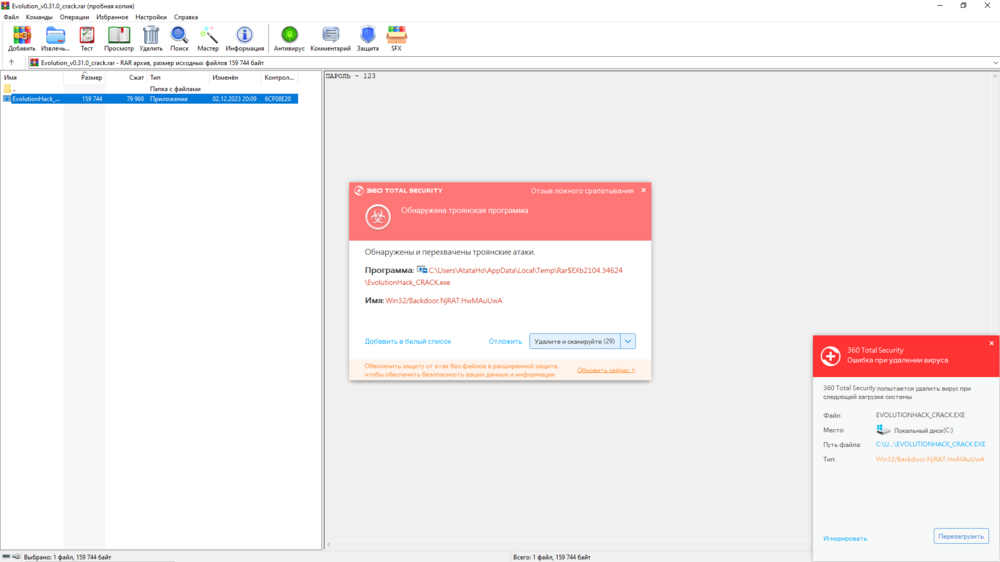Sort by the Контрол... checksum column header
Screen dimensions: 1000x562
coord(279,77)
